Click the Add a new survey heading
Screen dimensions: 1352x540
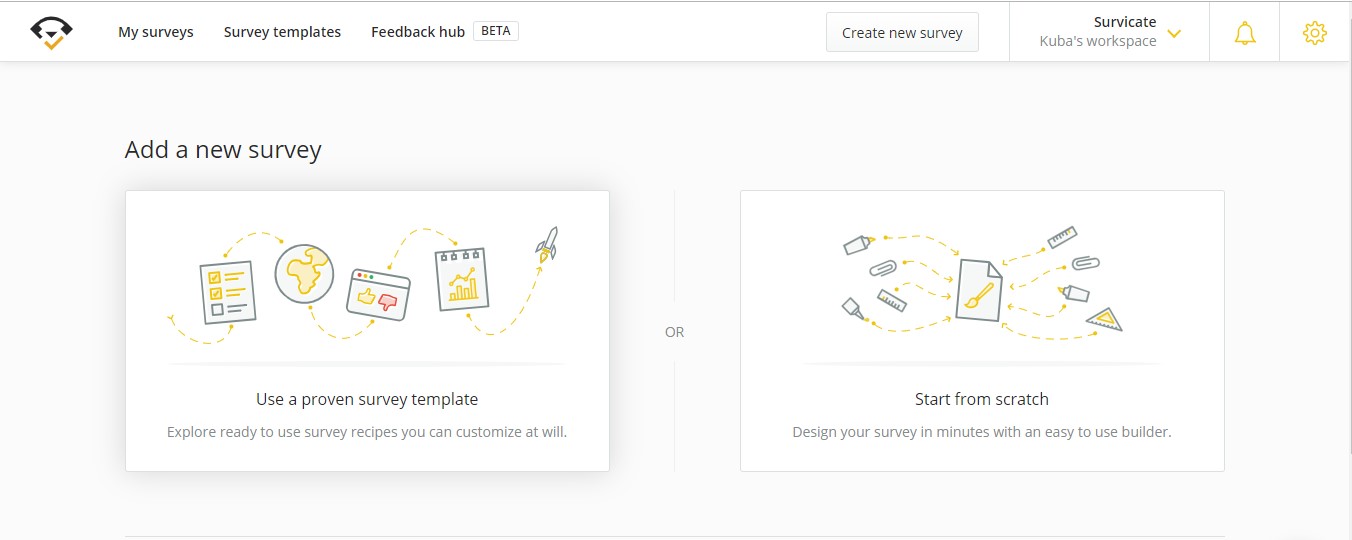(223, 150)
